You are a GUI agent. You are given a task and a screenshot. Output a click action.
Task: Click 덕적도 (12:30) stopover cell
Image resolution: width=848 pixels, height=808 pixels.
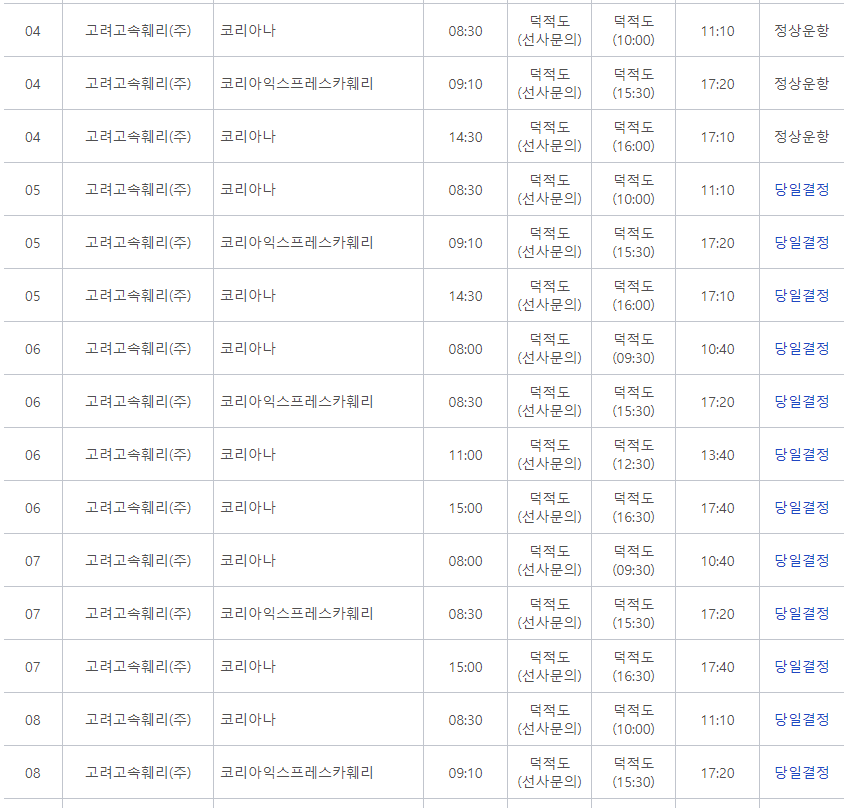coord(633,455)
